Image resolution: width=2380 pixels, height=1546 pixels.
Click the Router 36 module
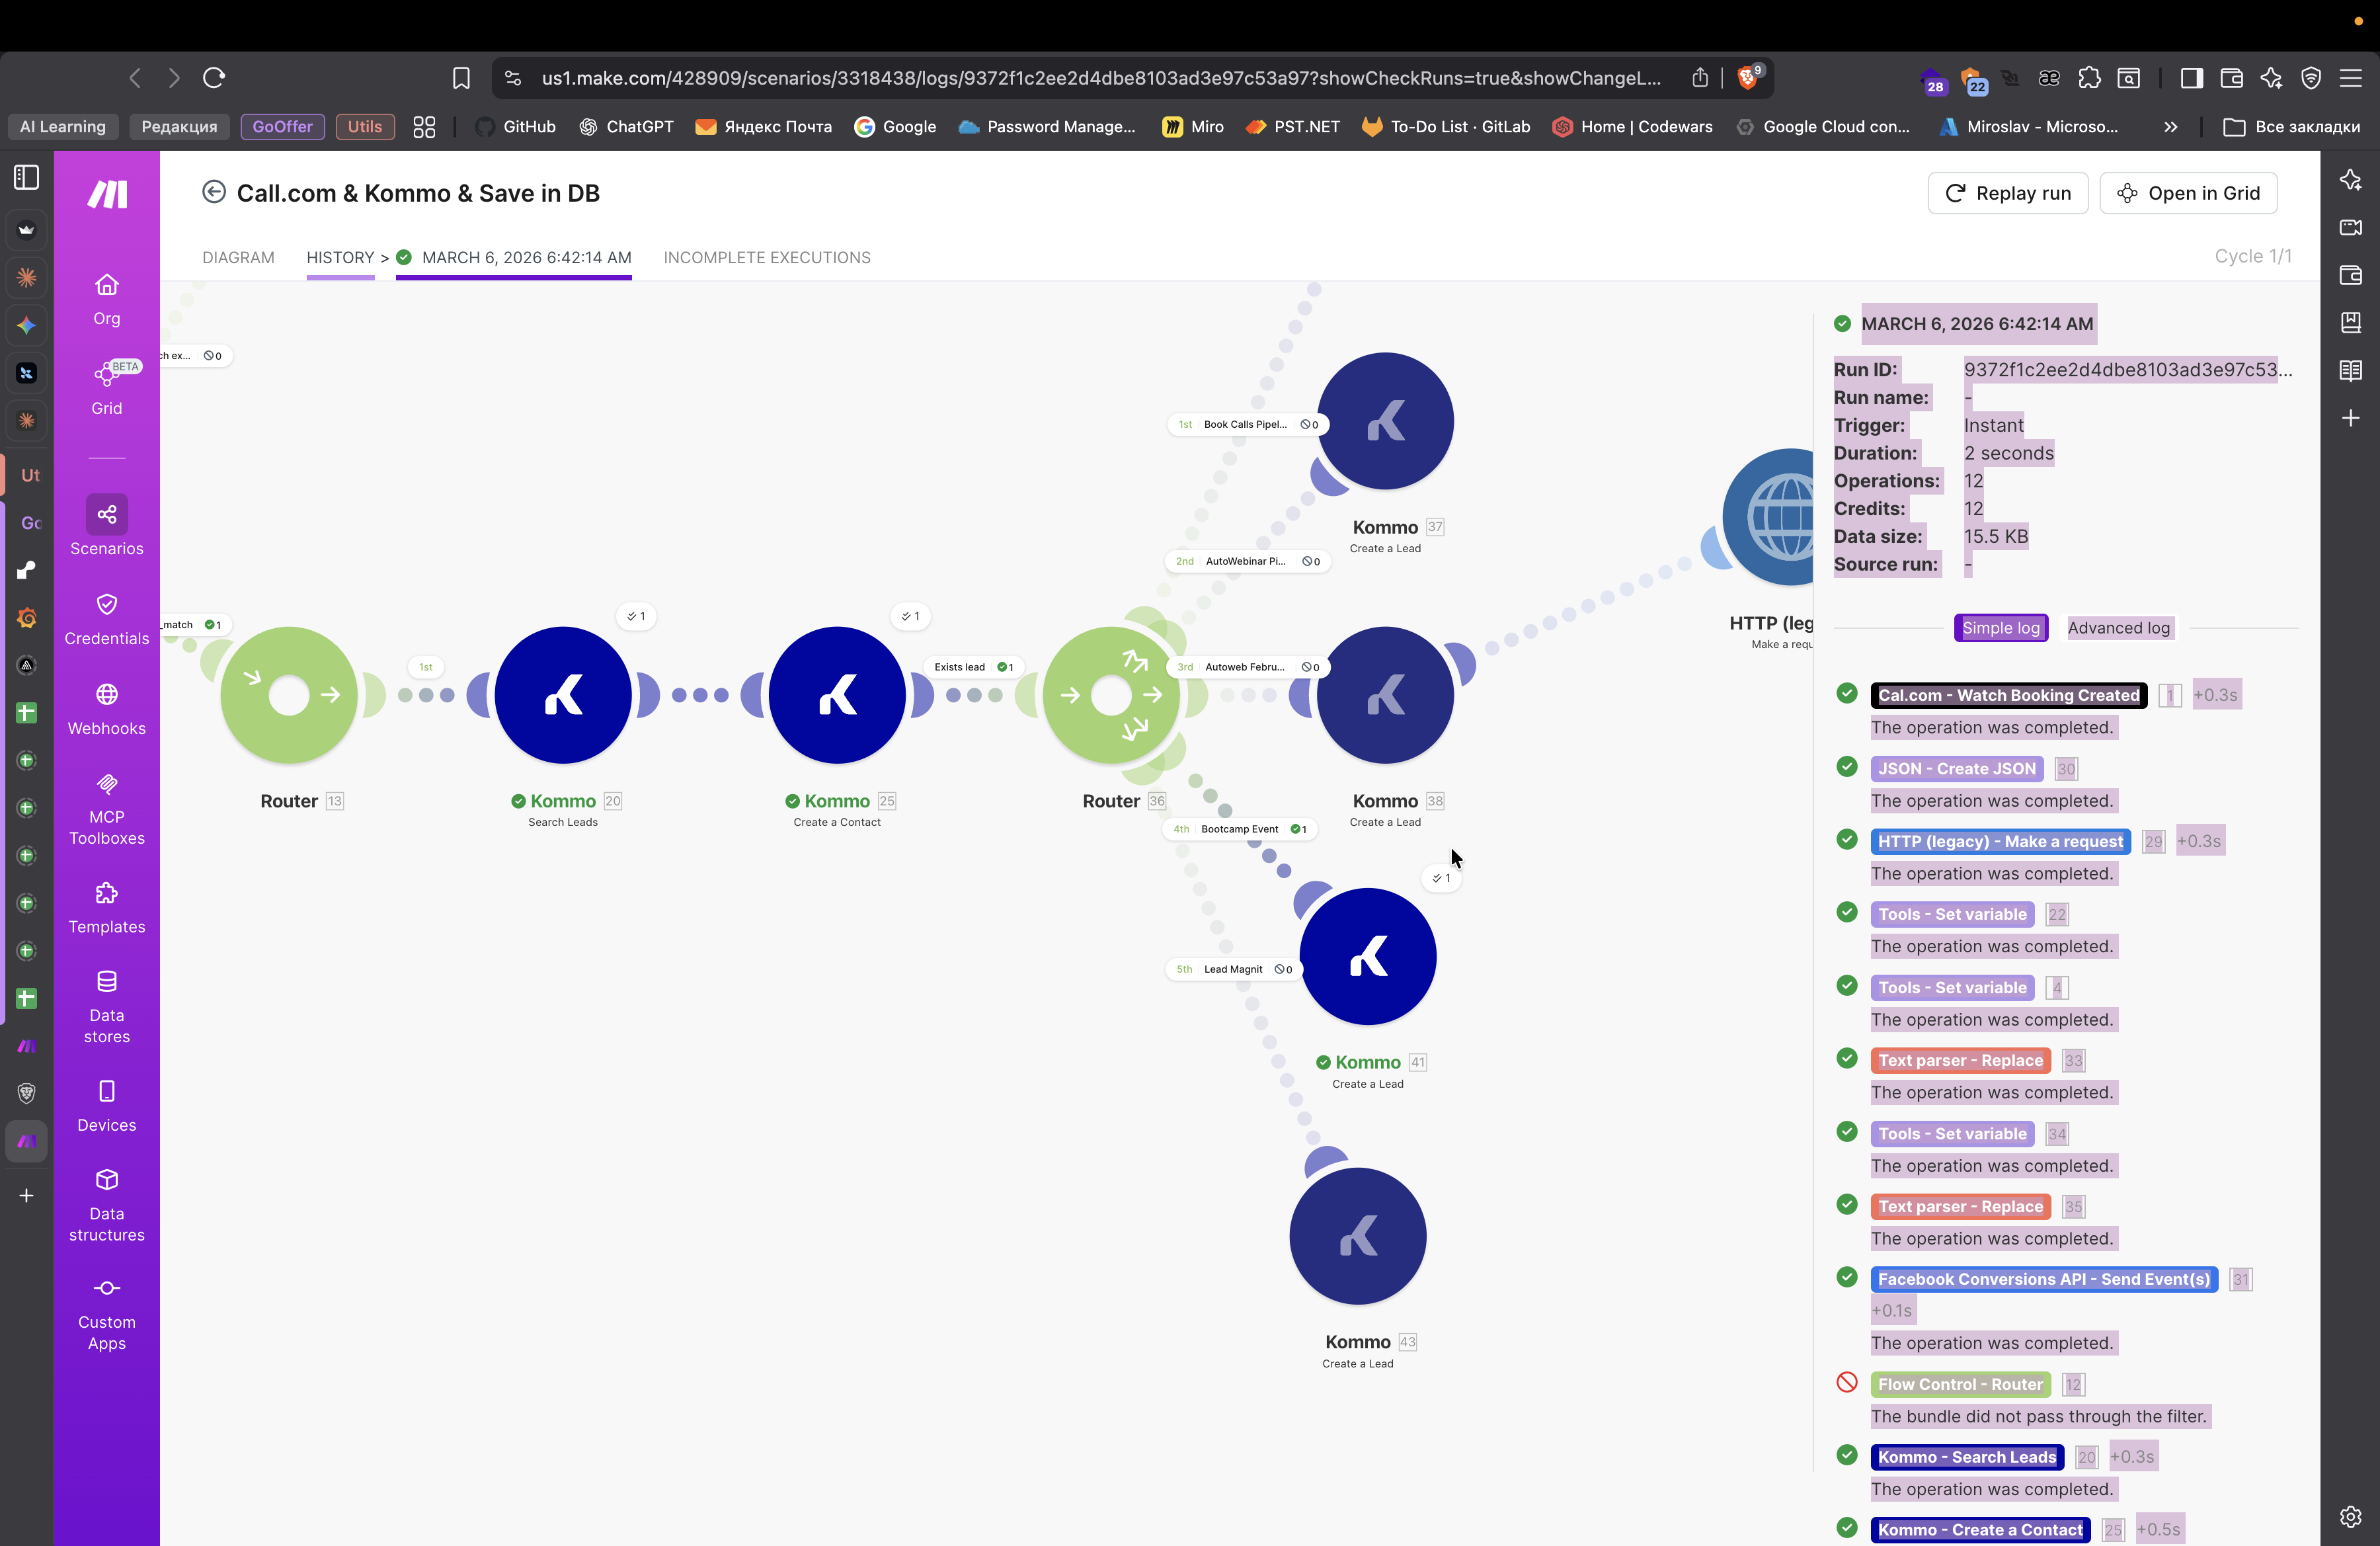(1110, 695)
